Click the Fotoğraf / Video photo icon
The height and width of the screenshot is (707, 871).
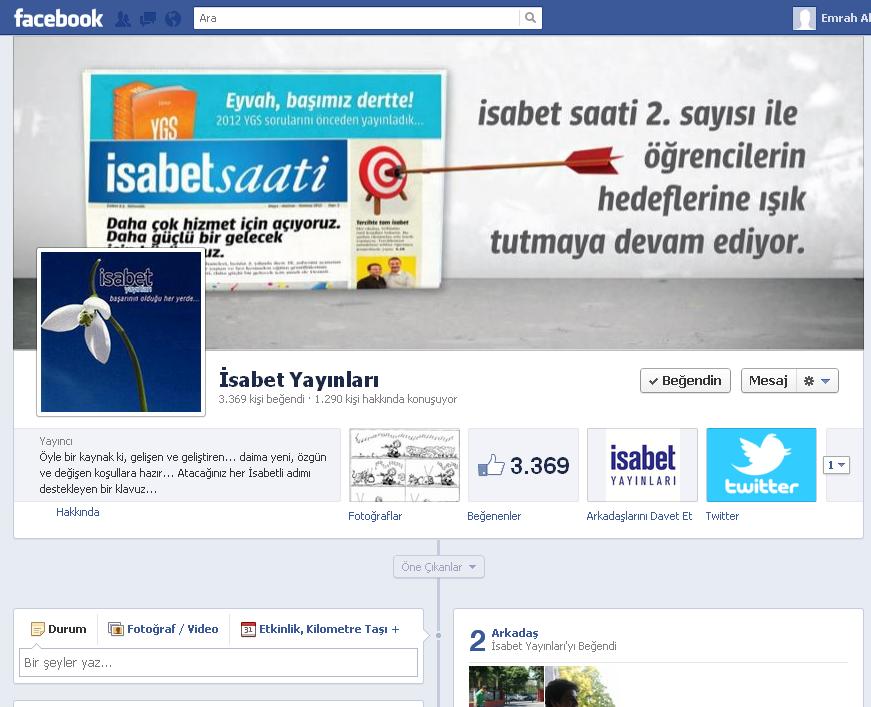[x=116, y=629]
